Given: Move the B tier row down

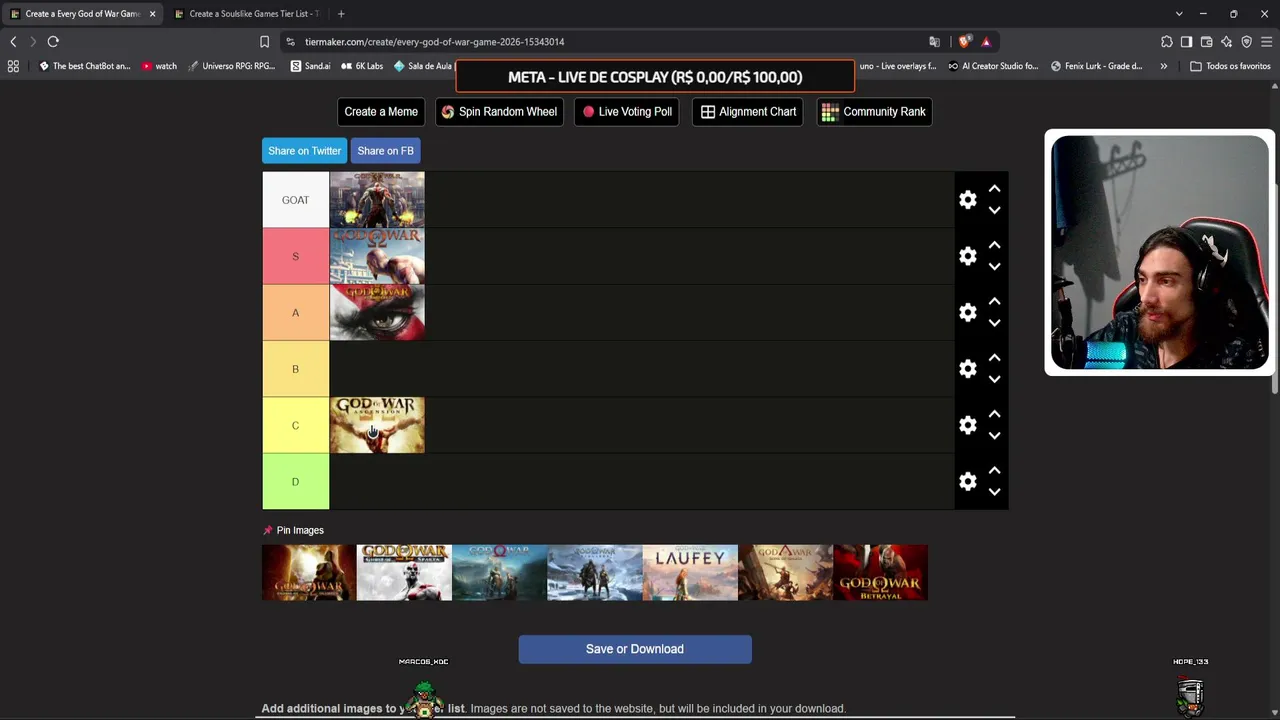Looking at the screenshot, I should pyautogui.click(x=994, y=380).
